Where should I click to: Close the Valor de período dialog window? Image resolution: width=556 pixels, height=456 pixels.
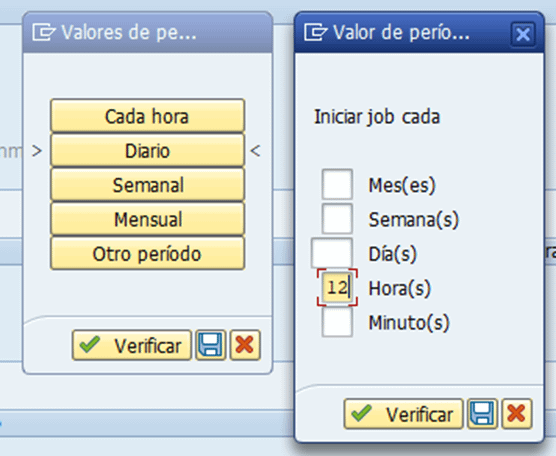pos(523,34)
